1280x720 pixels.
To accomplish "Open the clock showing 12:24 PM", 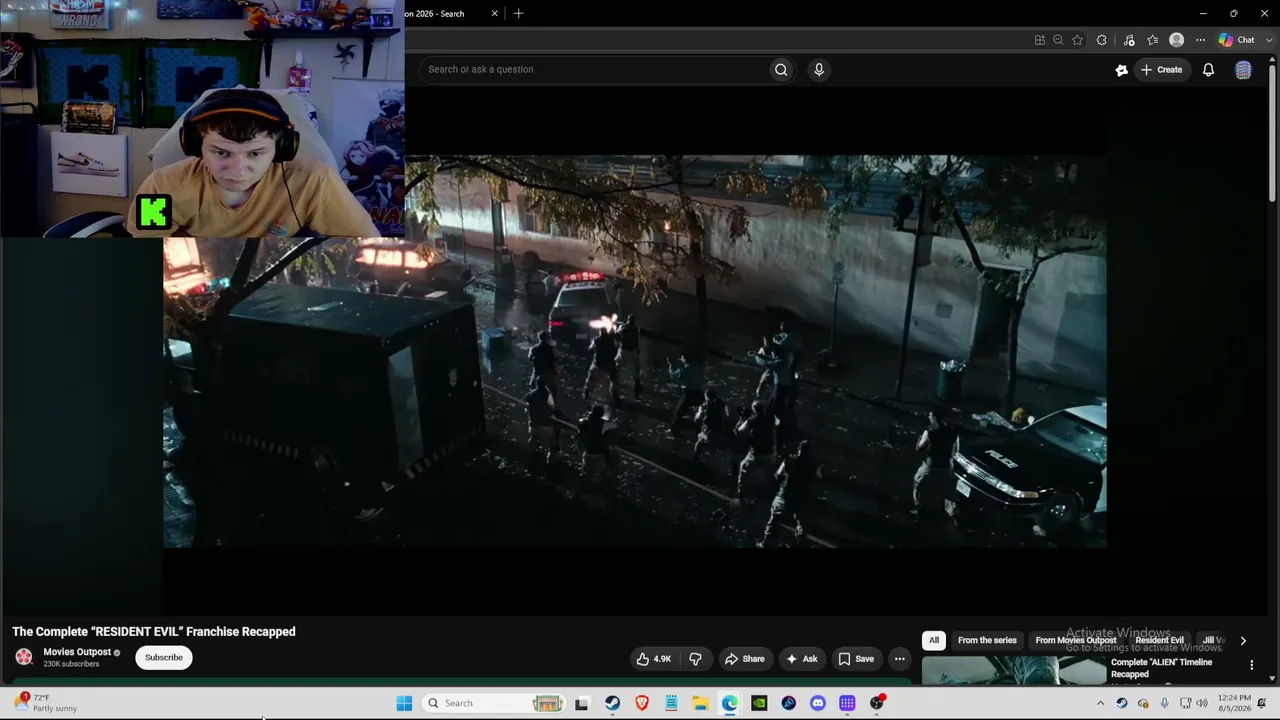I will pyautogui.click(x=1235, y=703).
